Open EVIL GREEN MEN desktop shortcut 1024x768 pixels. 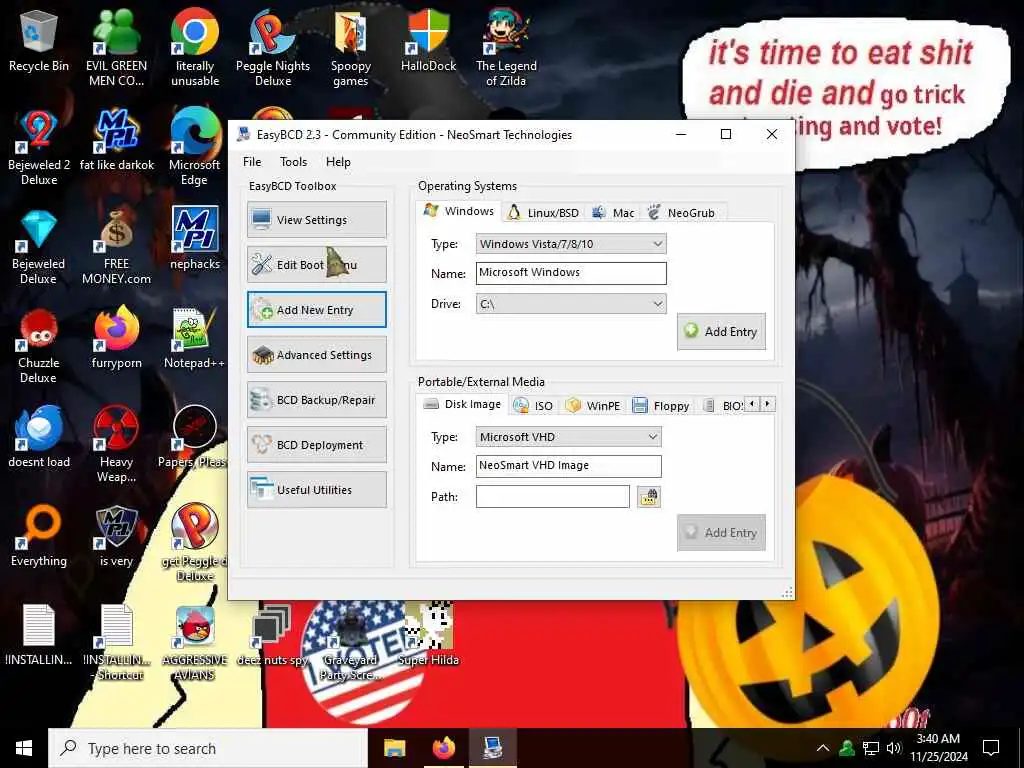(x=116, y=49)
